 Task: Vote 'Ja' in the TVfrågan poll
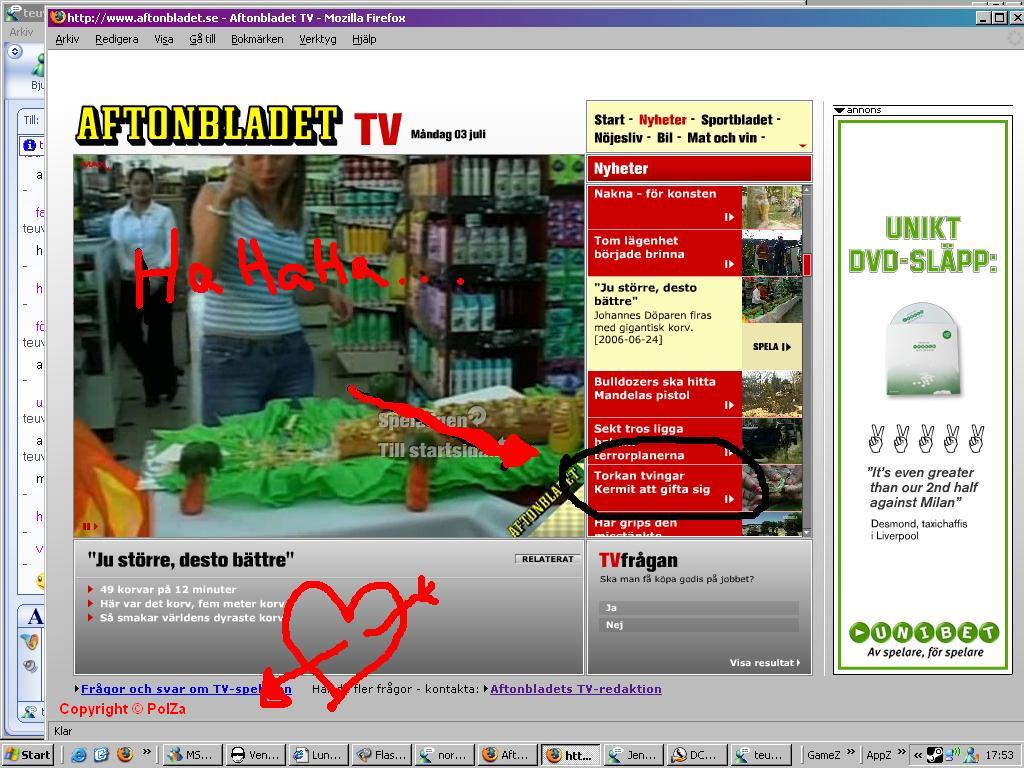(698, 607)
